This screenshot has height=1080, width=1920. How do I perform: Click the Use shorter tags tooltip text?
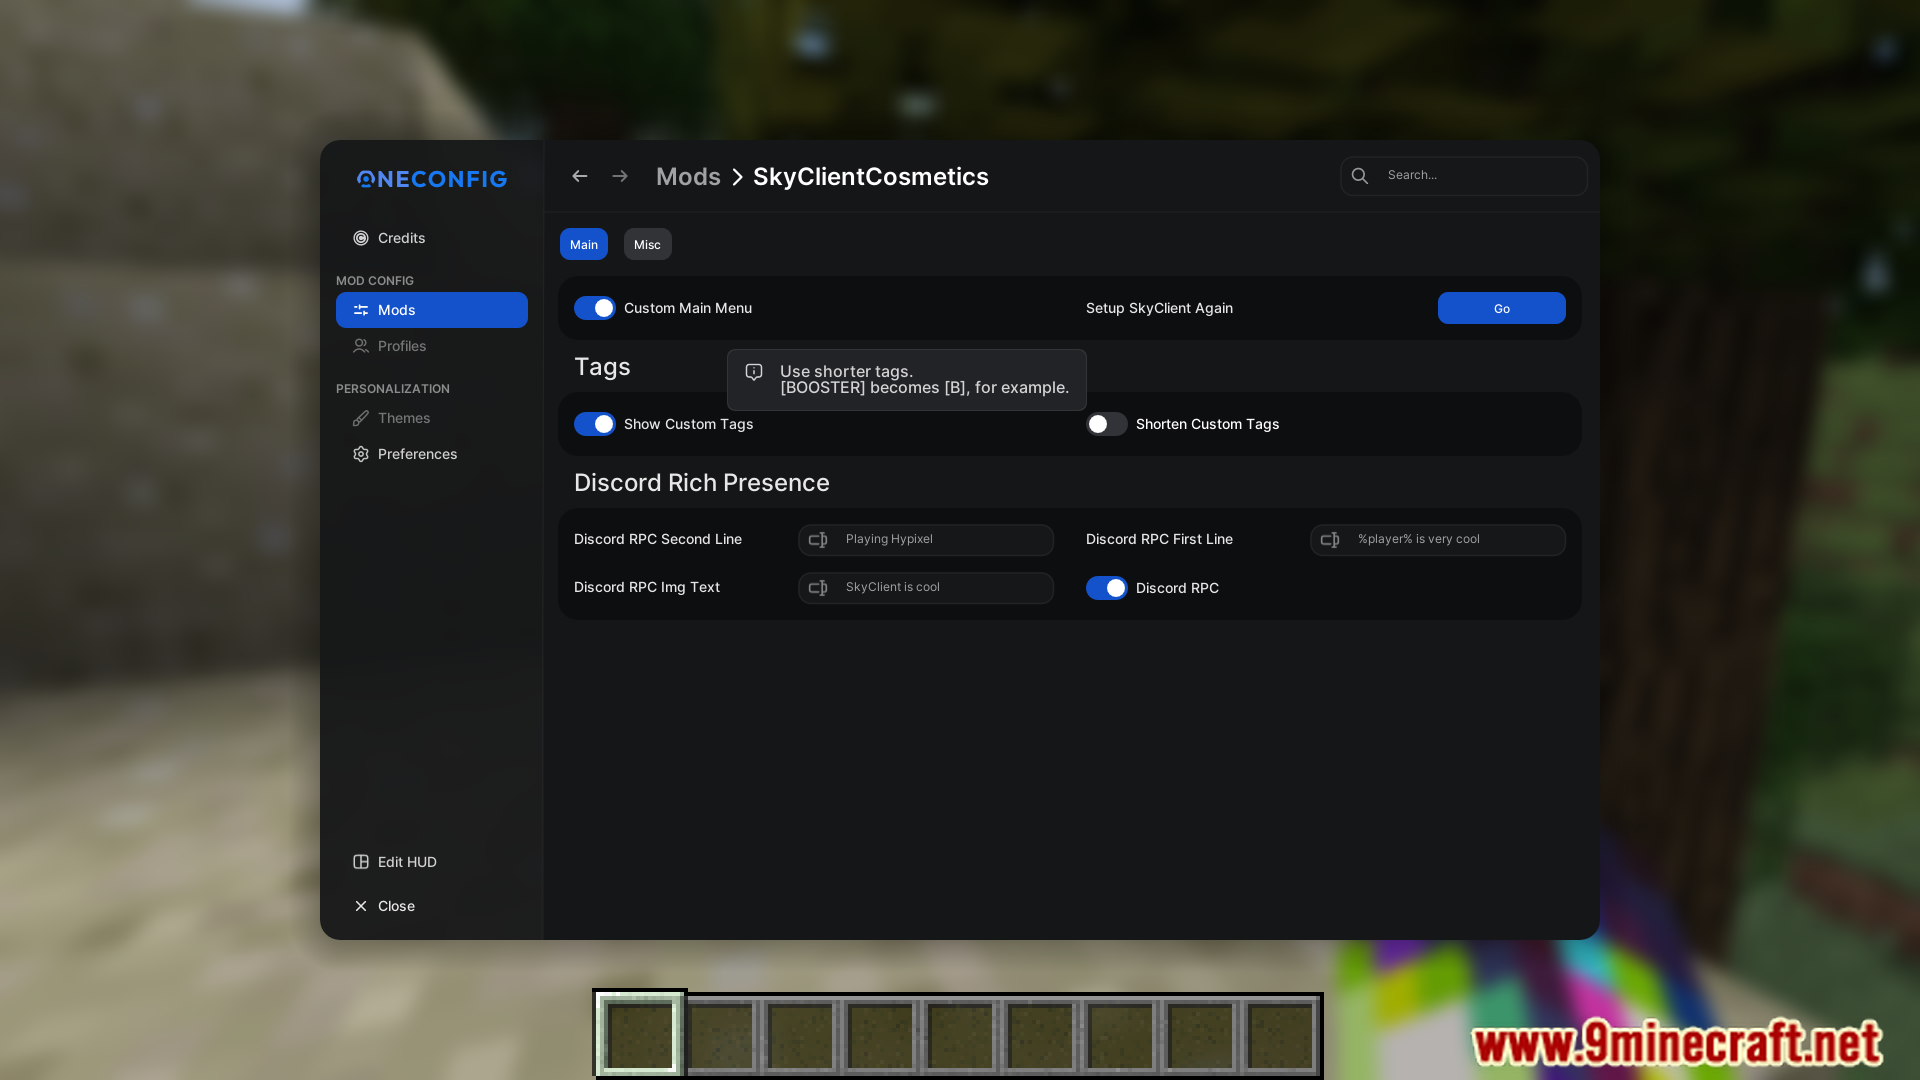click(925, 380)
